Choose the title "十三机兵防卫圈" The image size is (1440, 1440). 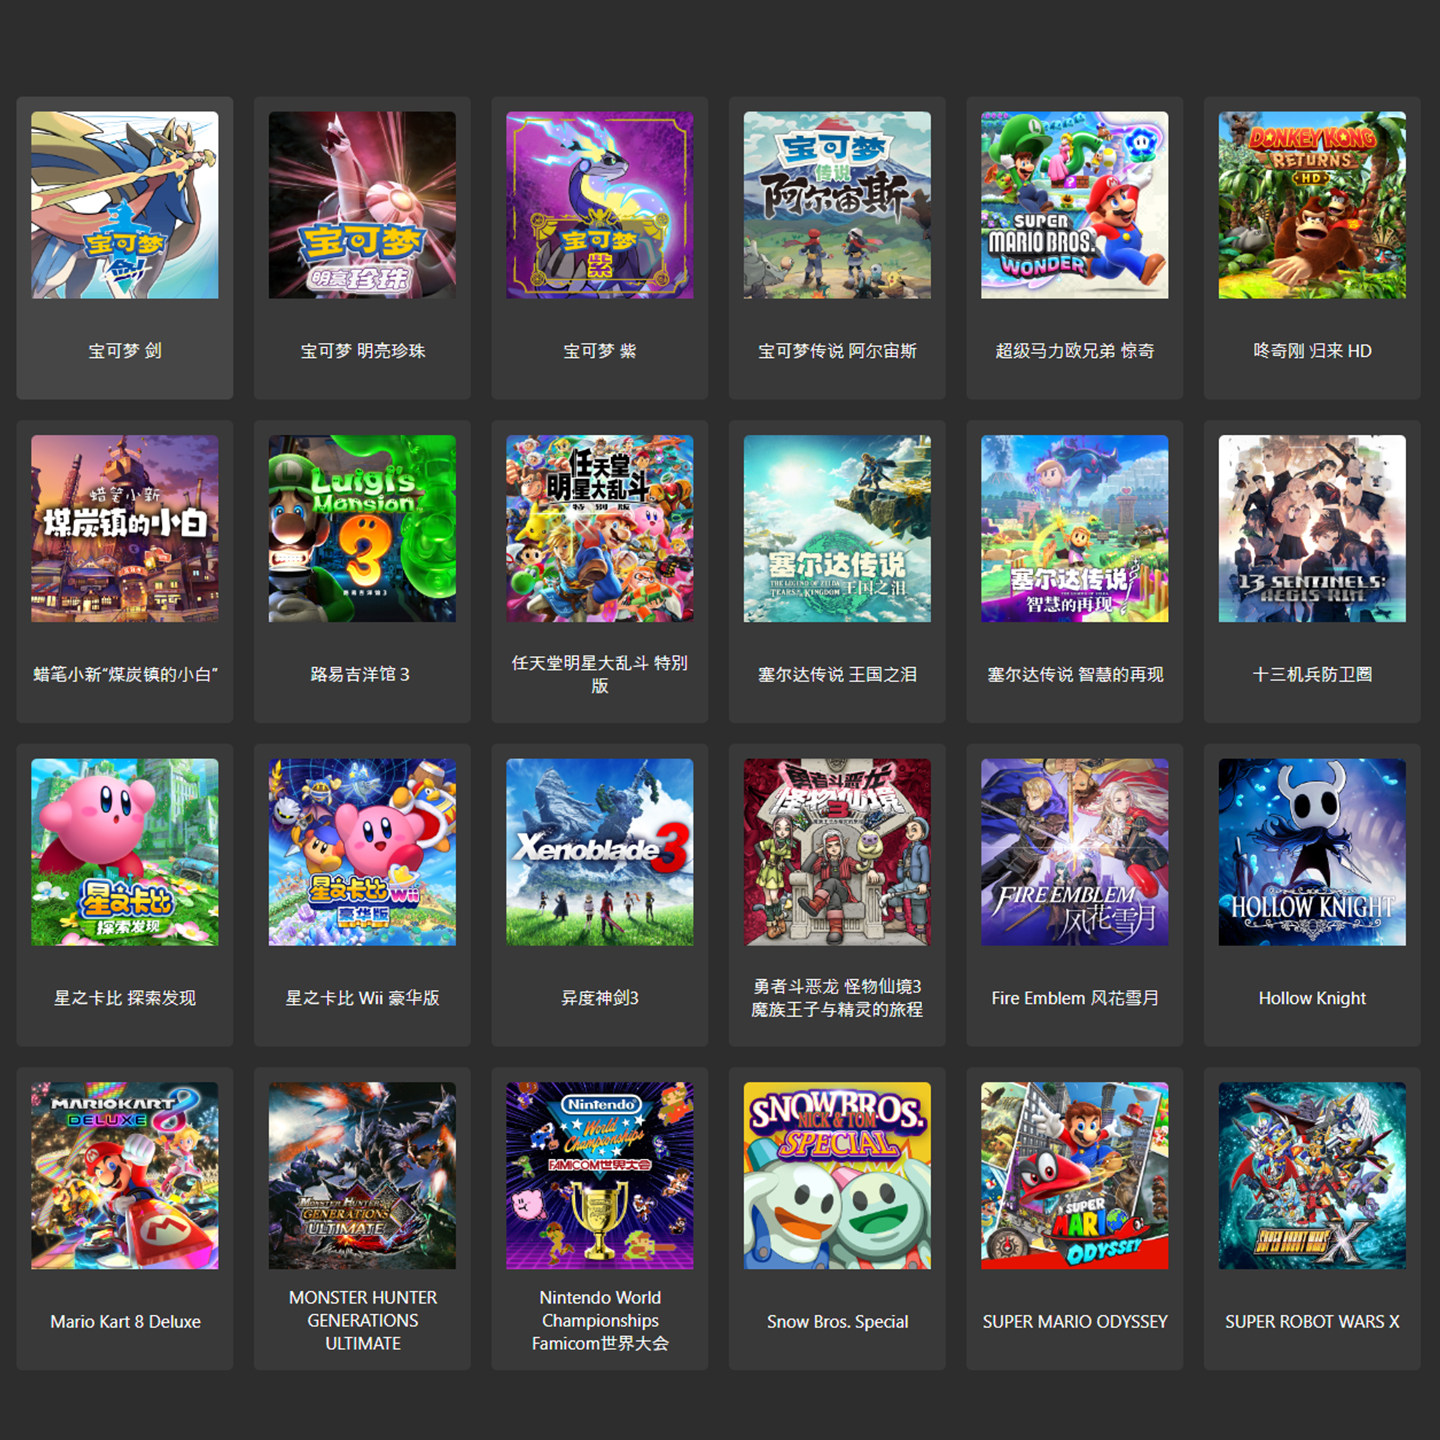(1312, 675)
